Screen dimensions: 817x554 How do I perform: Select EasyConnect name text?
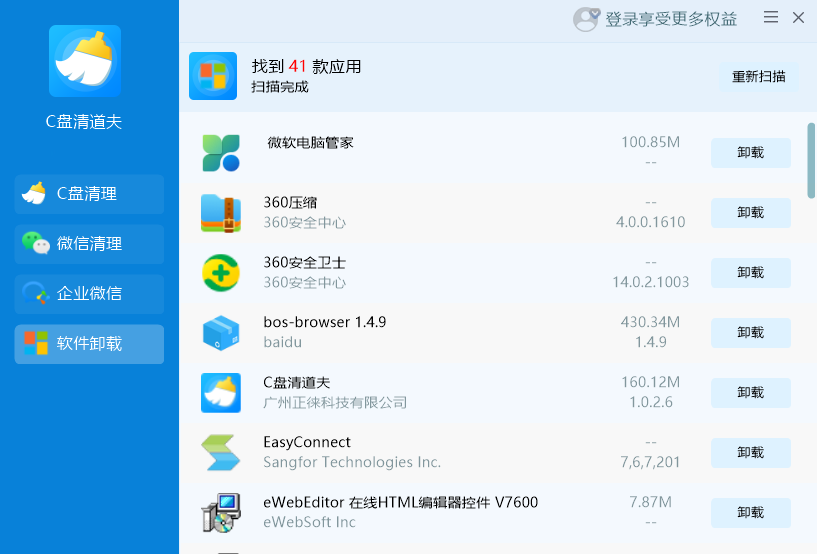[x=307, y=442]
